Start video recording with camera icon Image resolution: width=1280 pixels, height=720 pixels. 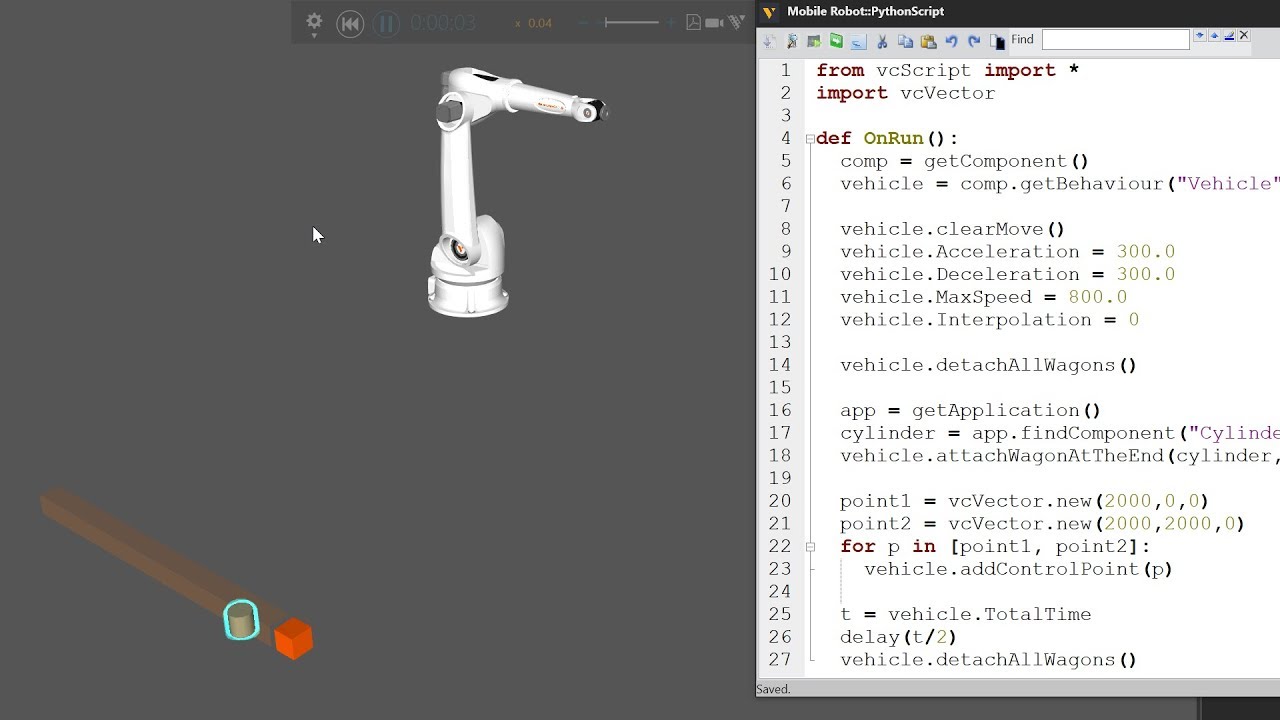point(714,22)
